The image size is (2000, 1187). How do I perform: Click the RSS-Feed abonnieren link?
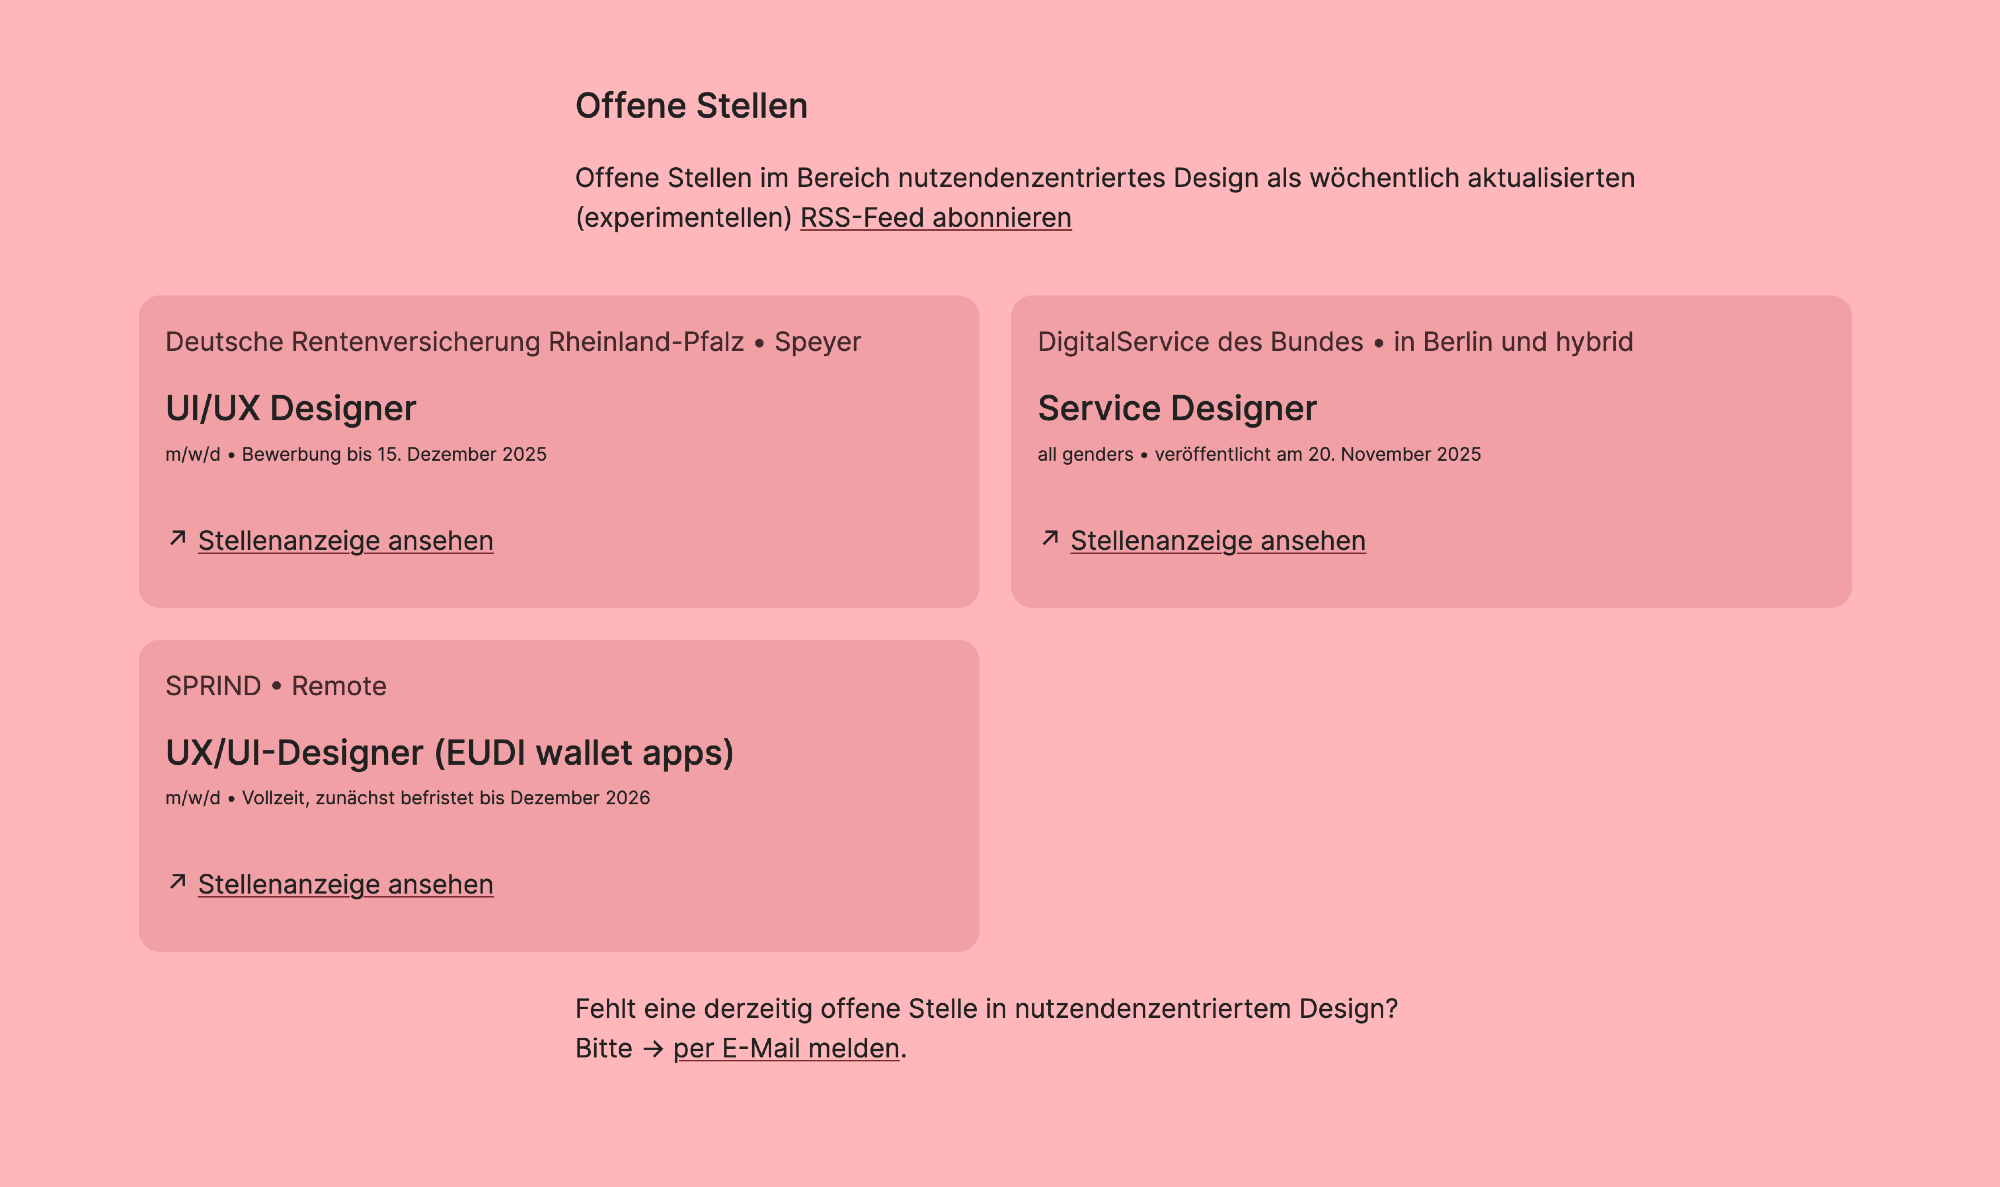[x=935, y=218]
